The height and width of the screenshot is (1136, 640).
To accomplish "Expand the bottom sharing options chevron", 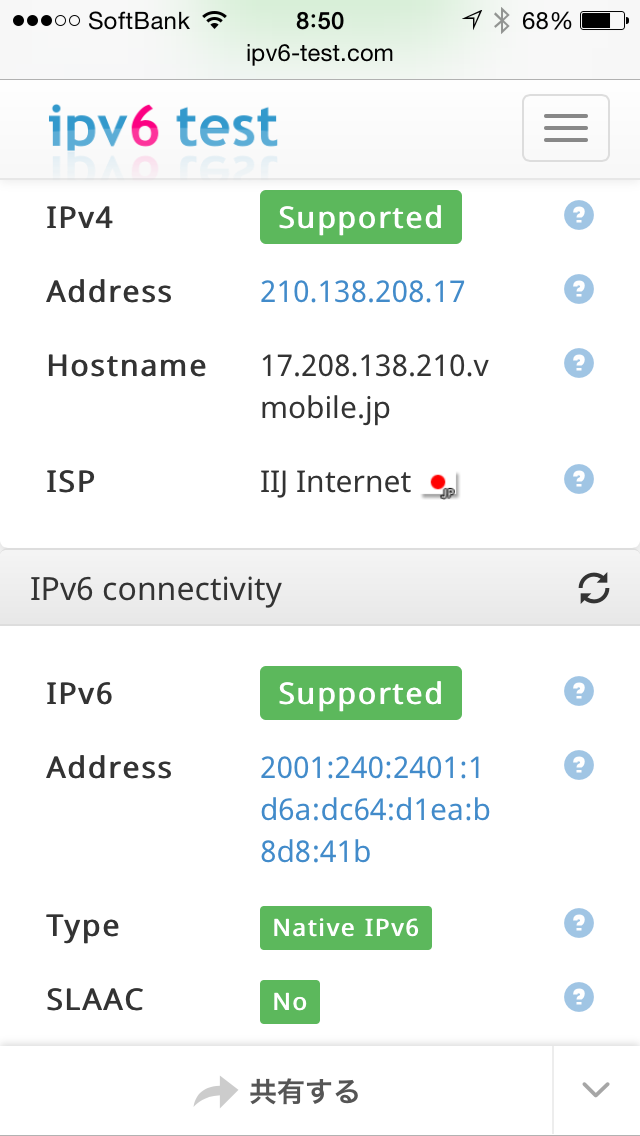I will [x=596, y=1090].
